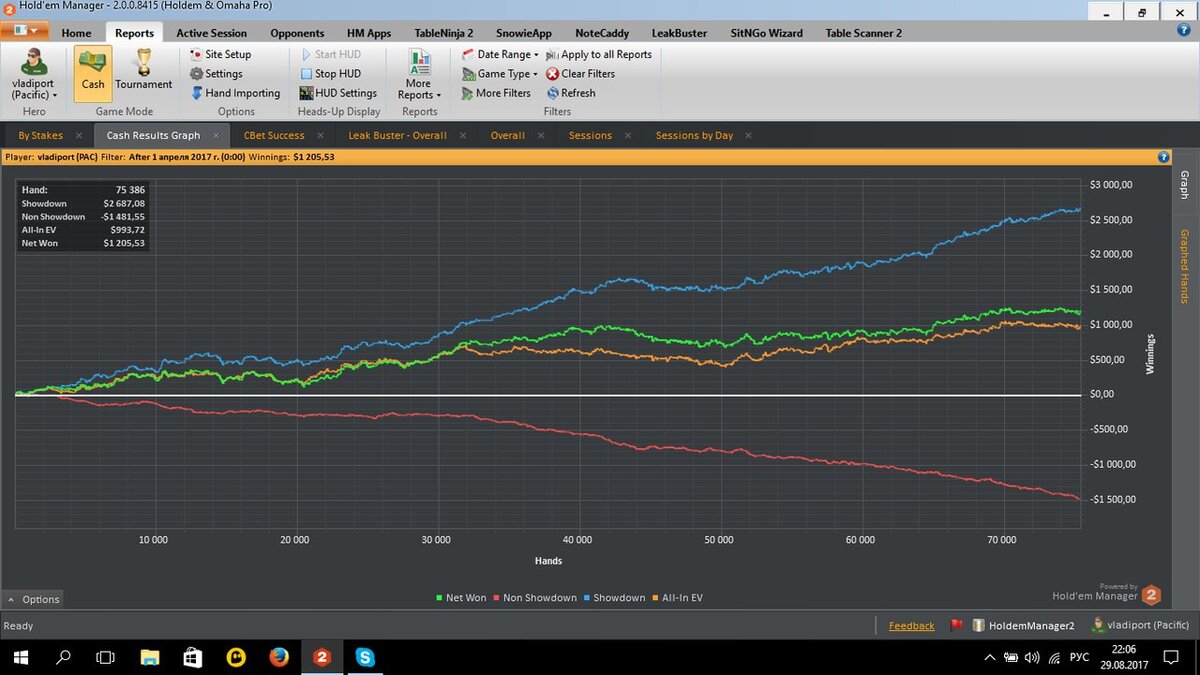The image size is (1200, 675).
Task: Open Skype from the taskbar
Action: pos(365,657)
